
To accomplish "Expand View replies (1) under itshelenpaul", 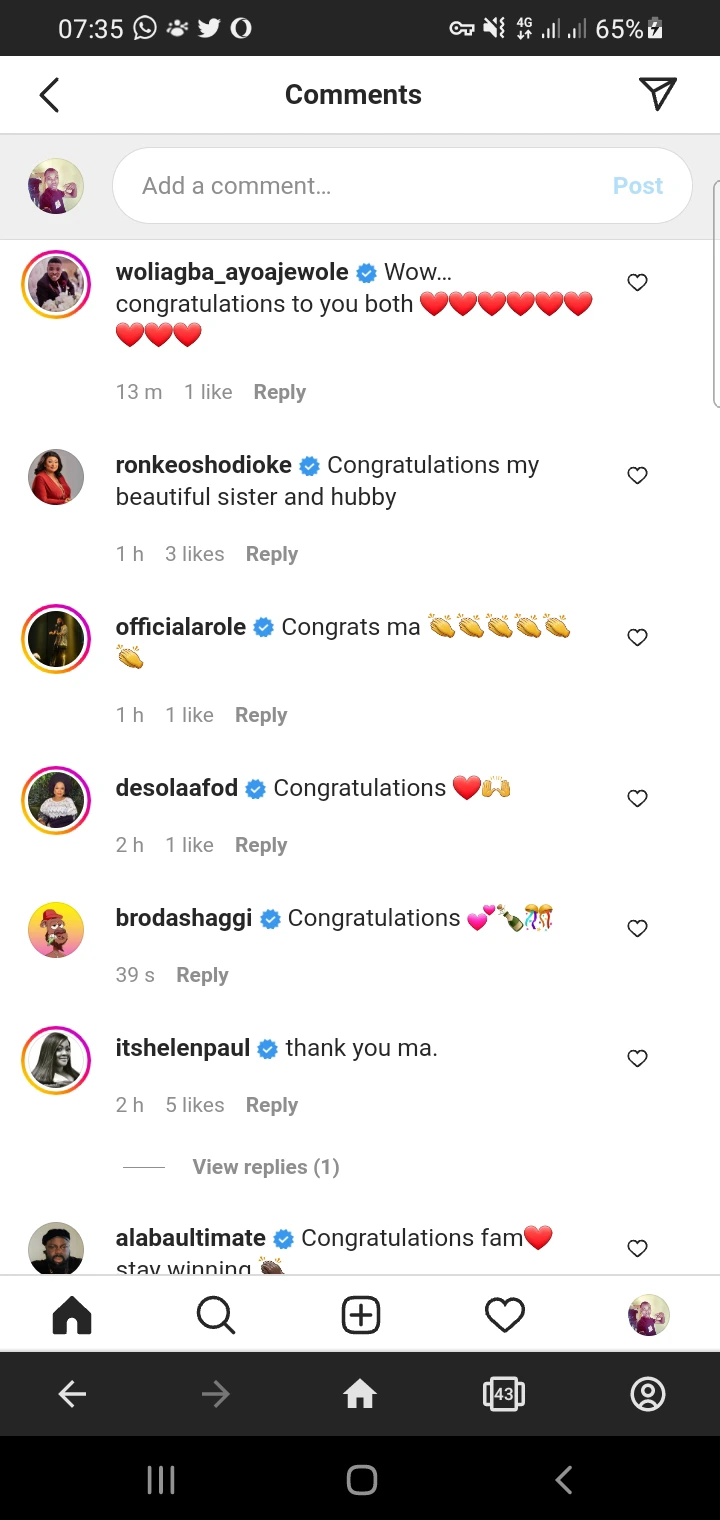I will point(265,1167).
